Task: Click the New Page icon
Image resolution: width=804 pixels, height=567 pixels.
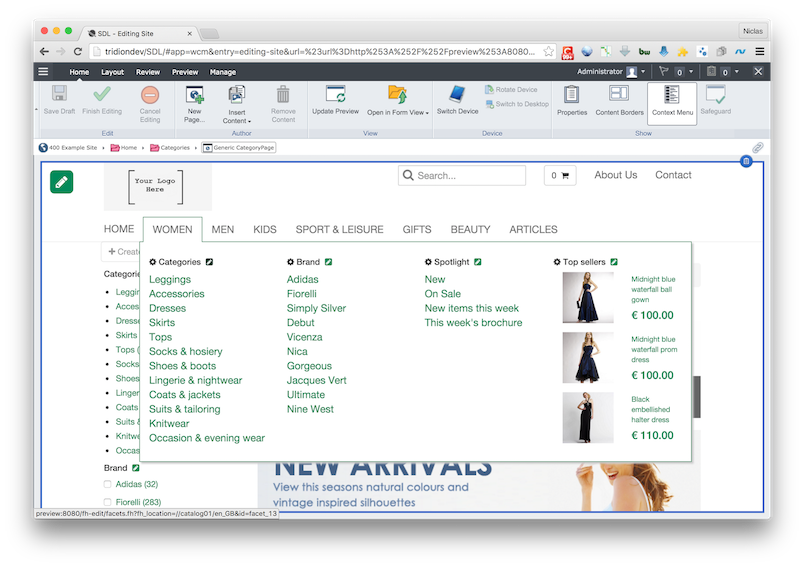Action: click(194, 96)
